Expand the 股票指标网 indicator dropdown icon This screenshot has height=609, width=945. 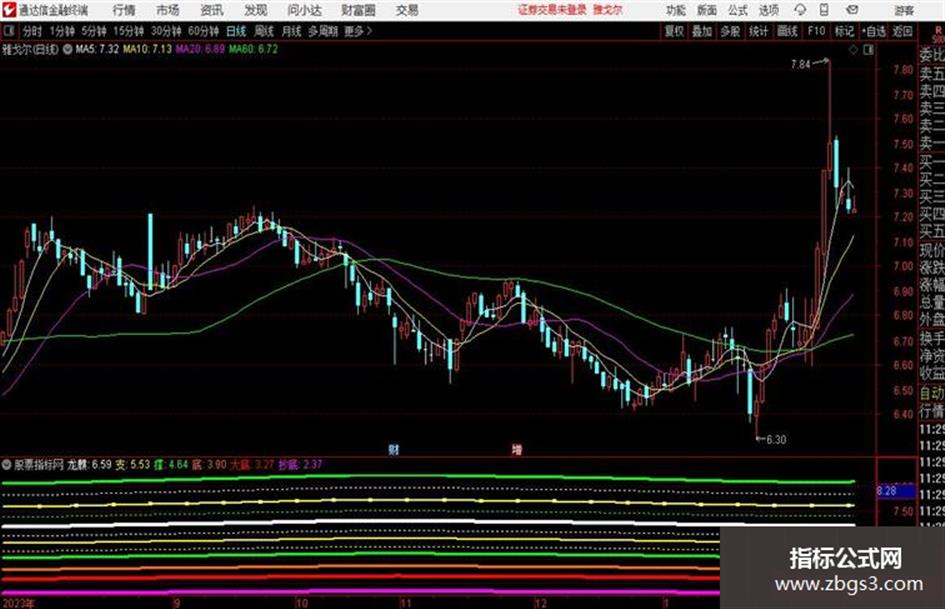point(7,464)
